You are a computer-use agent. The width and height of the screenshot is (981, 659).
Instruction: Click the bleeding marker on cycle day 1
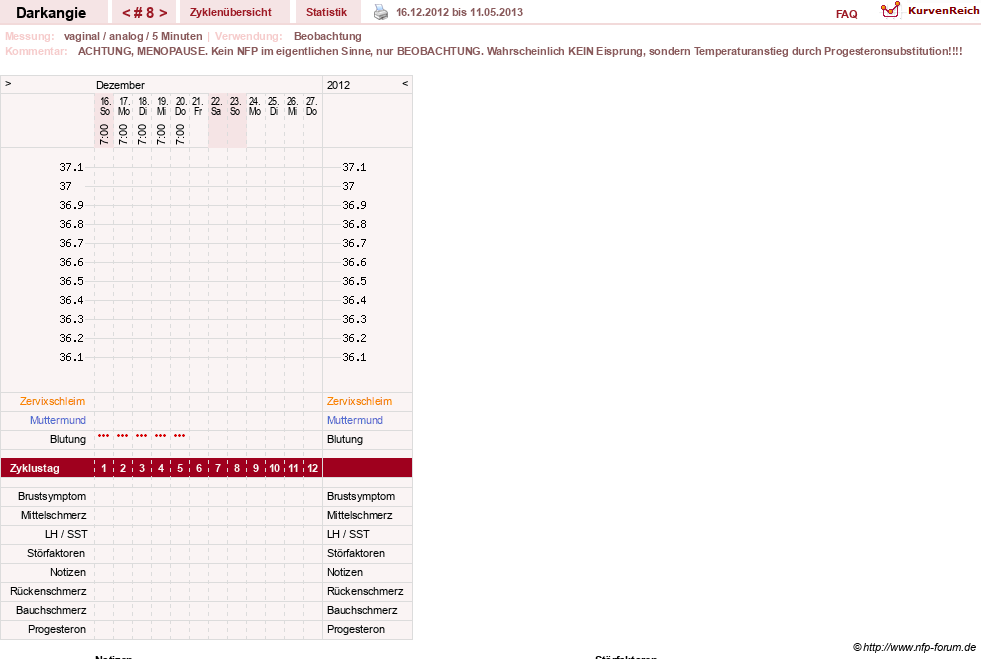(x=104, y=436)
